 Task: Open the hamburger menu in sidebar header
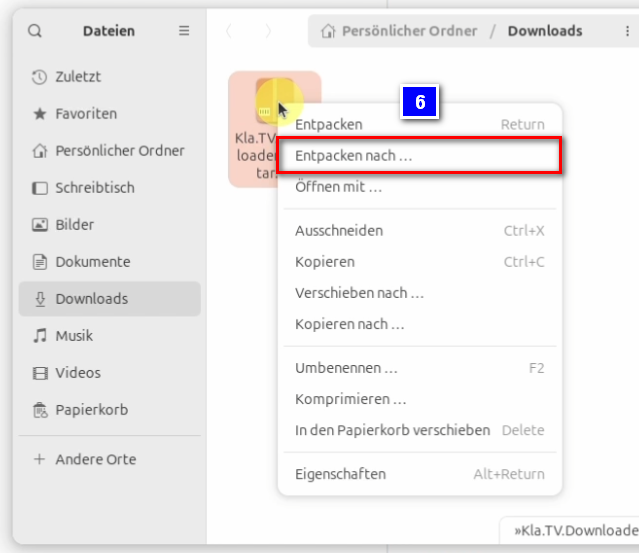click(x=184, y=31)
